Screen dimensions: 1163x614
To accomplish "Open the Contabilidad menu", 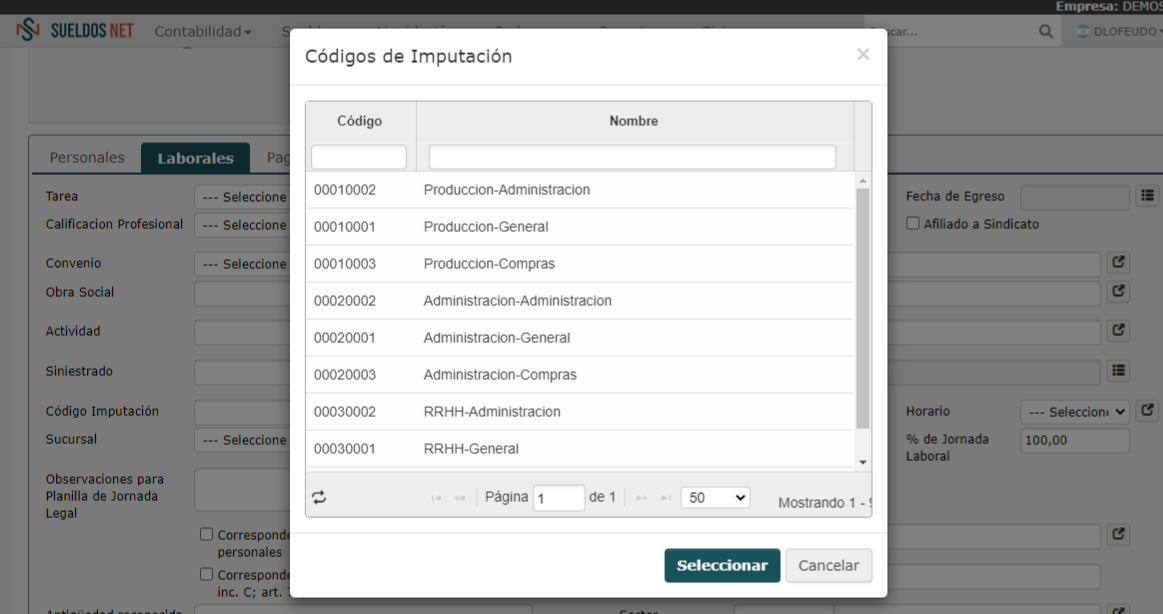I will pos(202,31).
